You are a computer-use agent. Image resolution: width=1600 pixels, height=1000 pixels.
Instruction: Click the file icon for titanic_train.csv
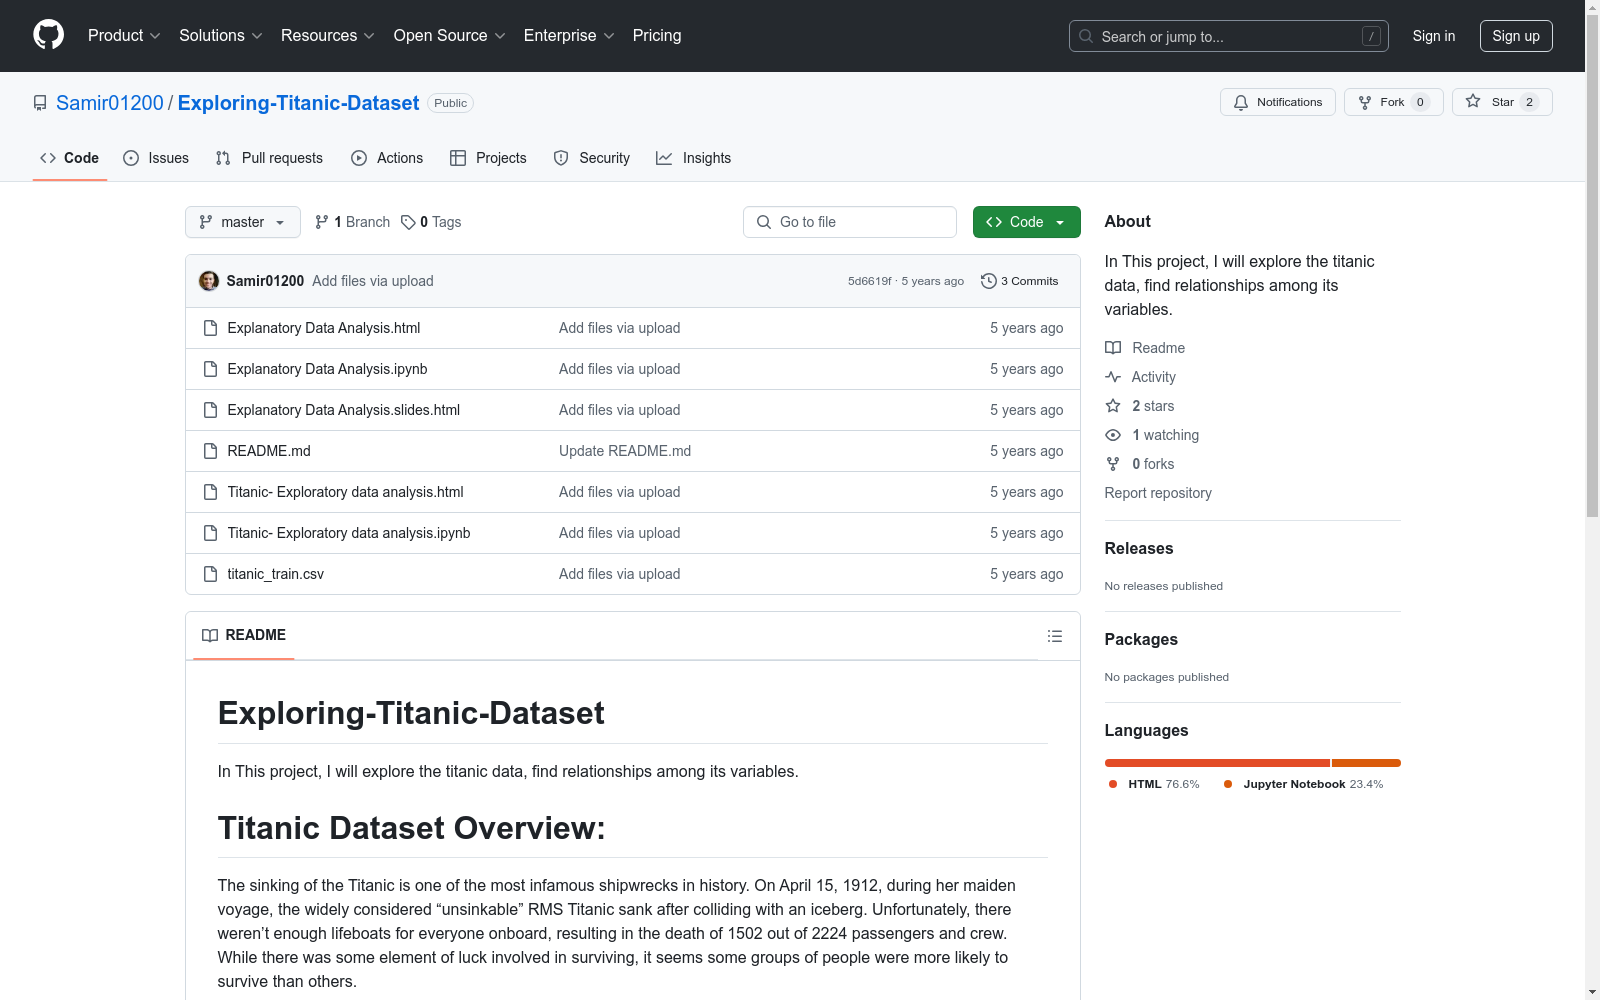210,574
